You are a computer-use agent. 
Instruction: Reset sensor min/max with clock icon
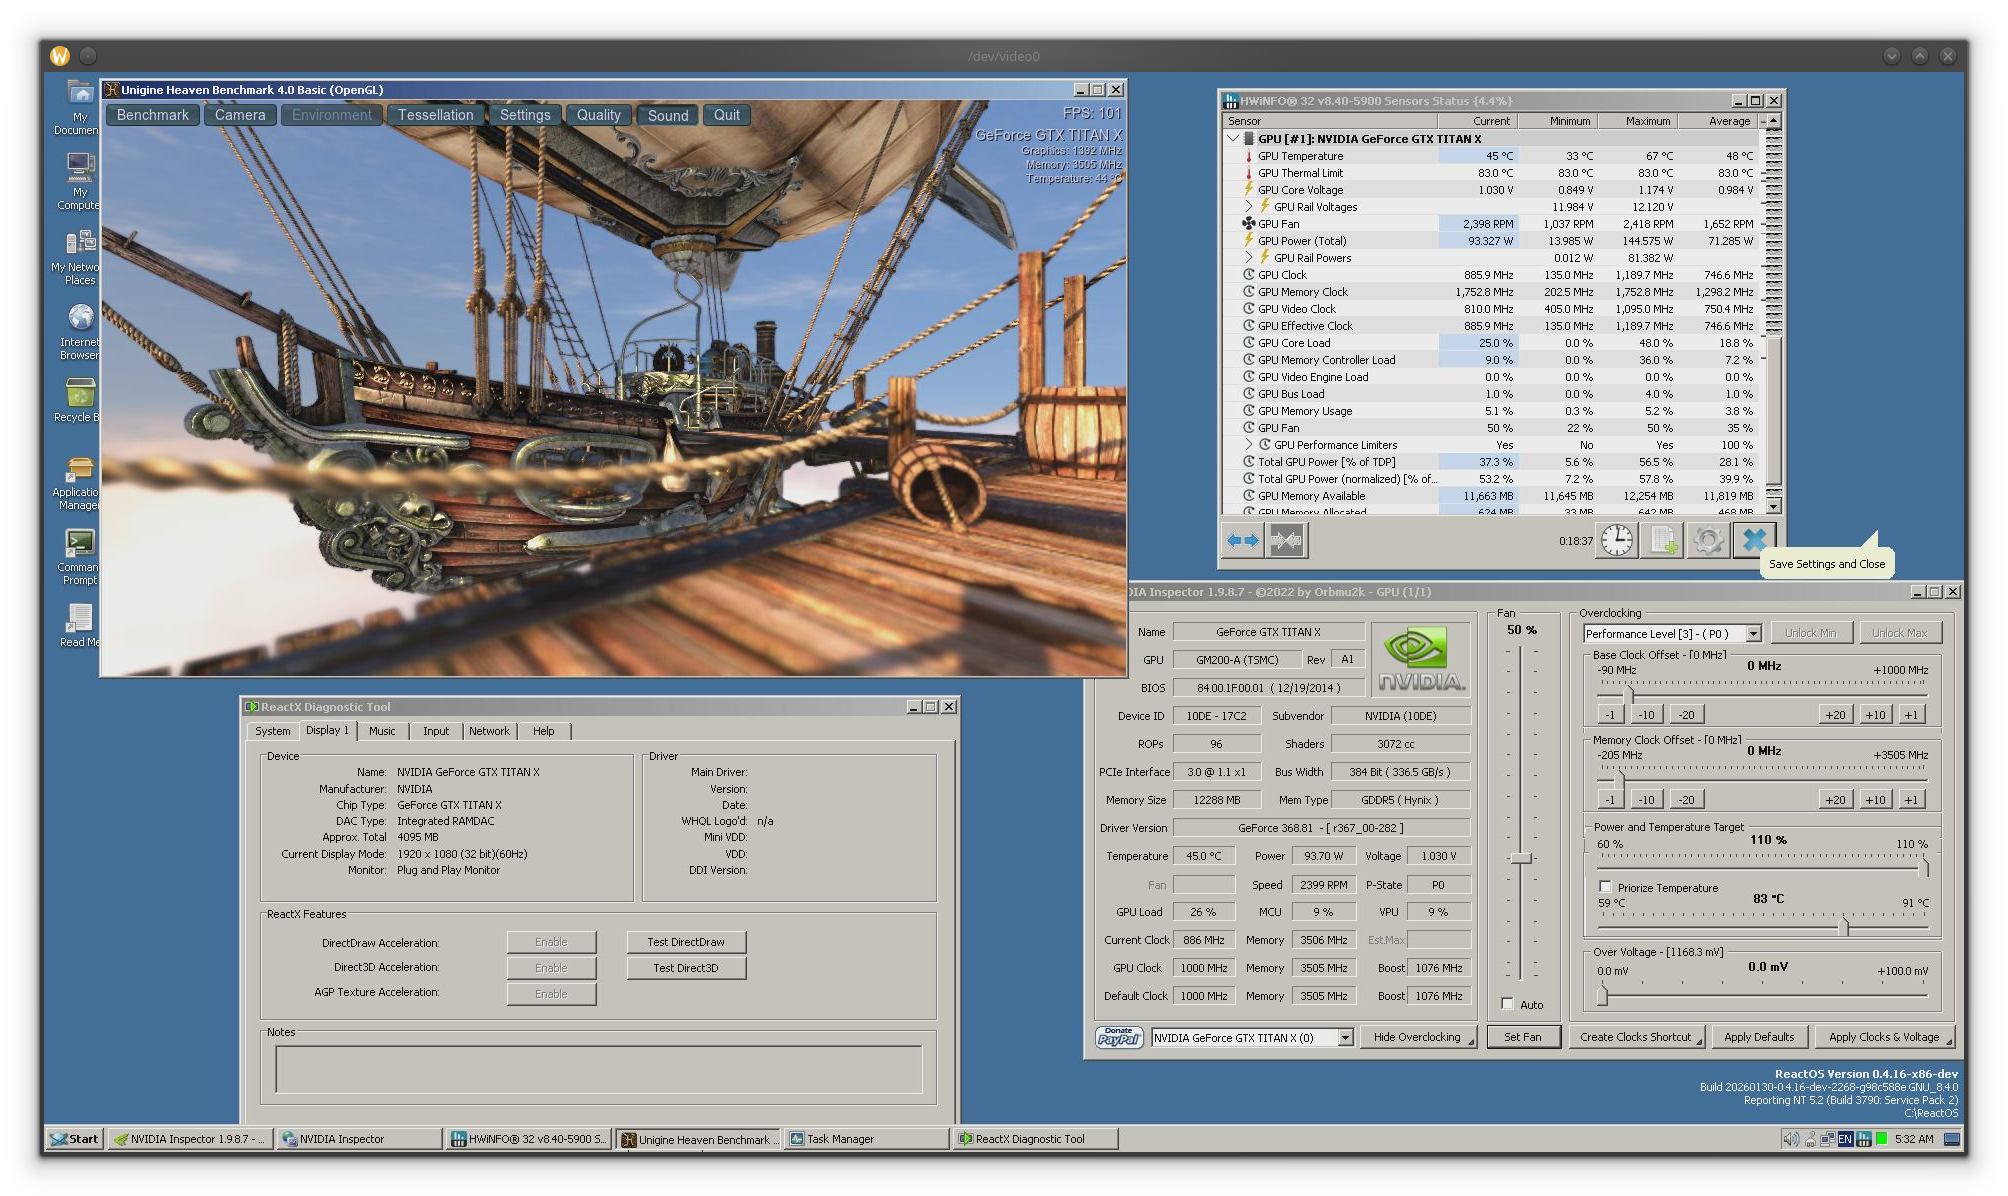click(1616, 541)
